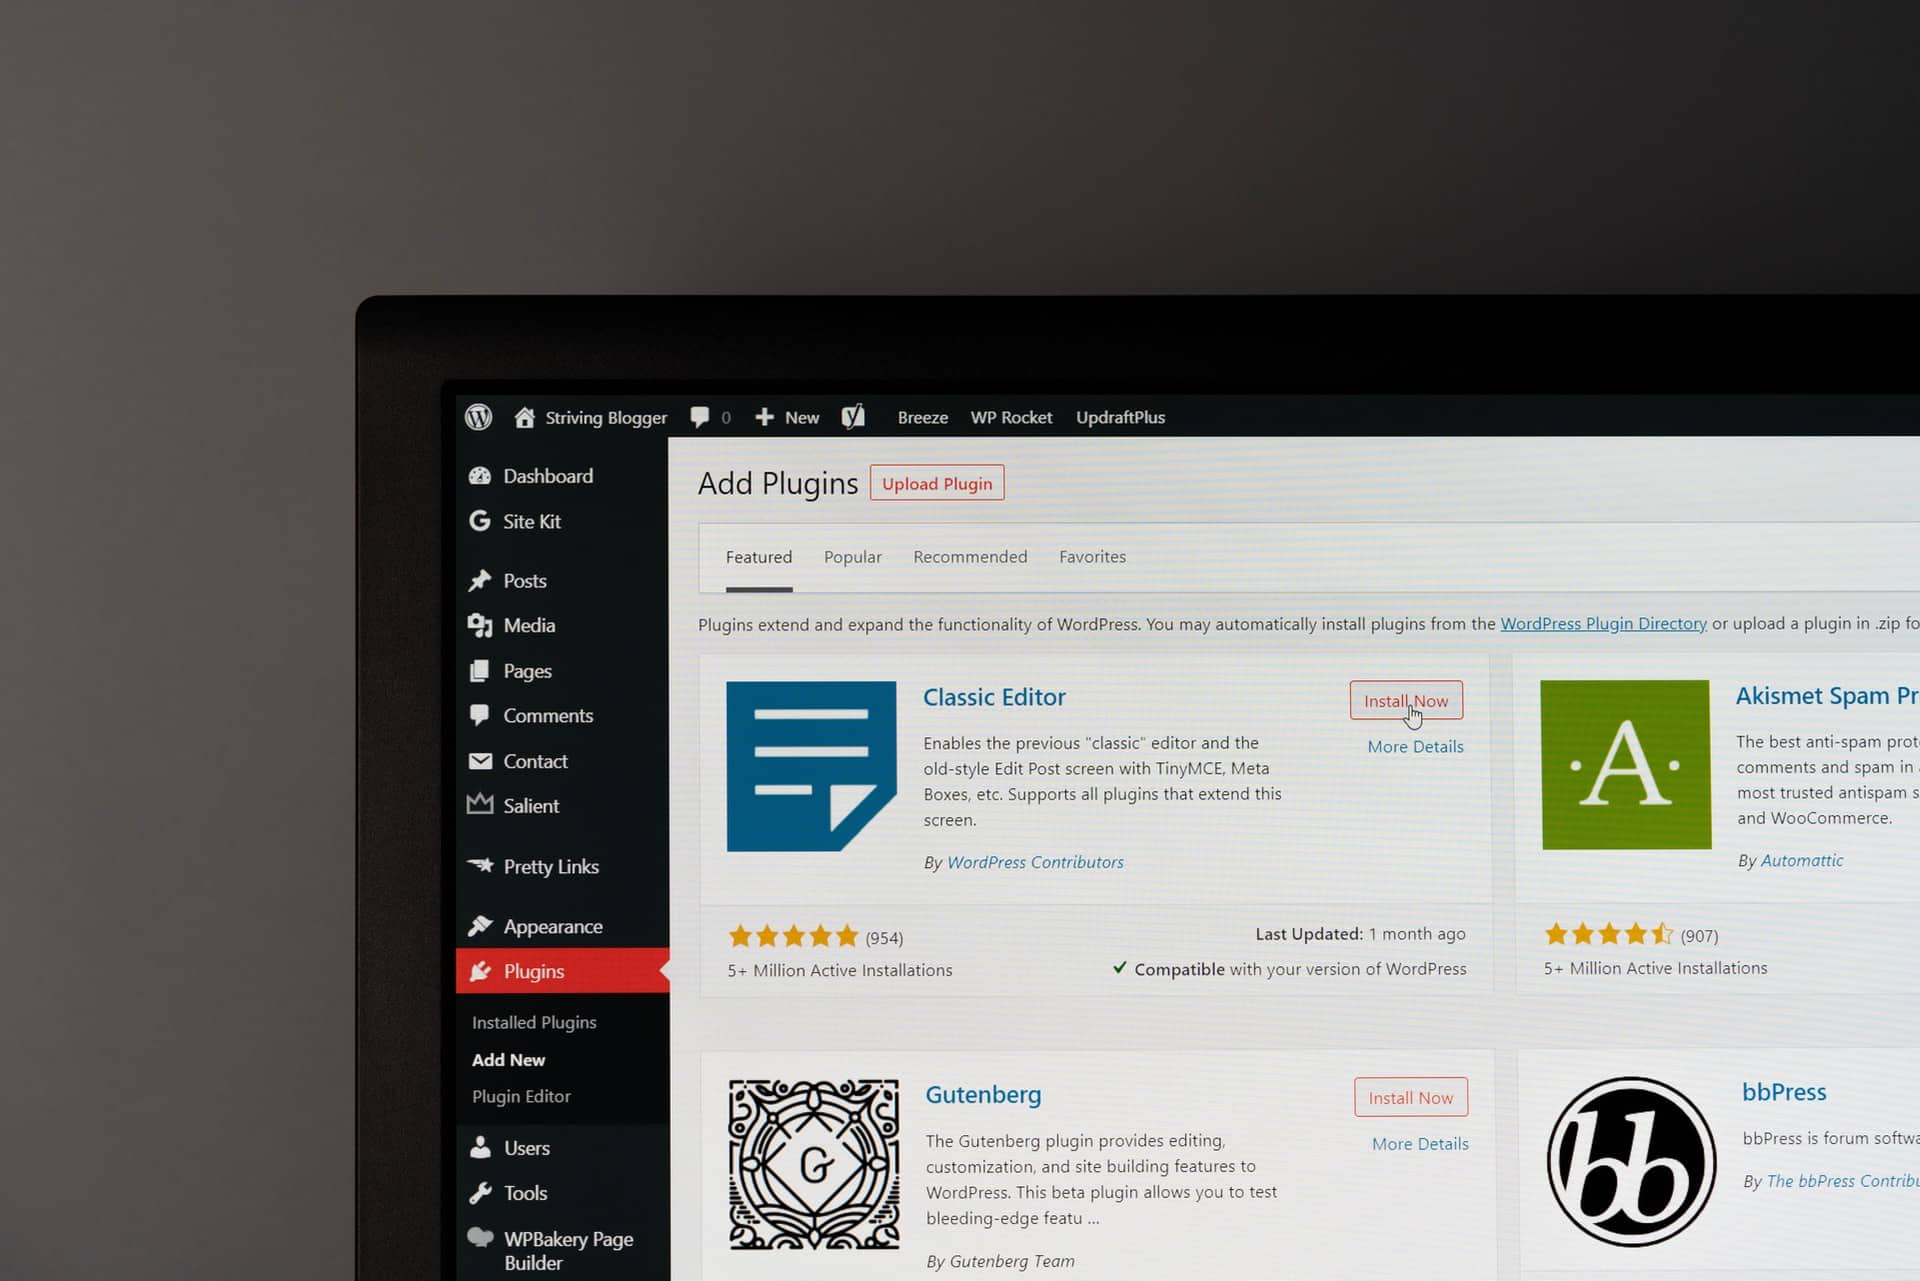The width and height of the screenshot is (1920, 1281).
Task: Click the Add New menu item
Action: click(508, 1058)
